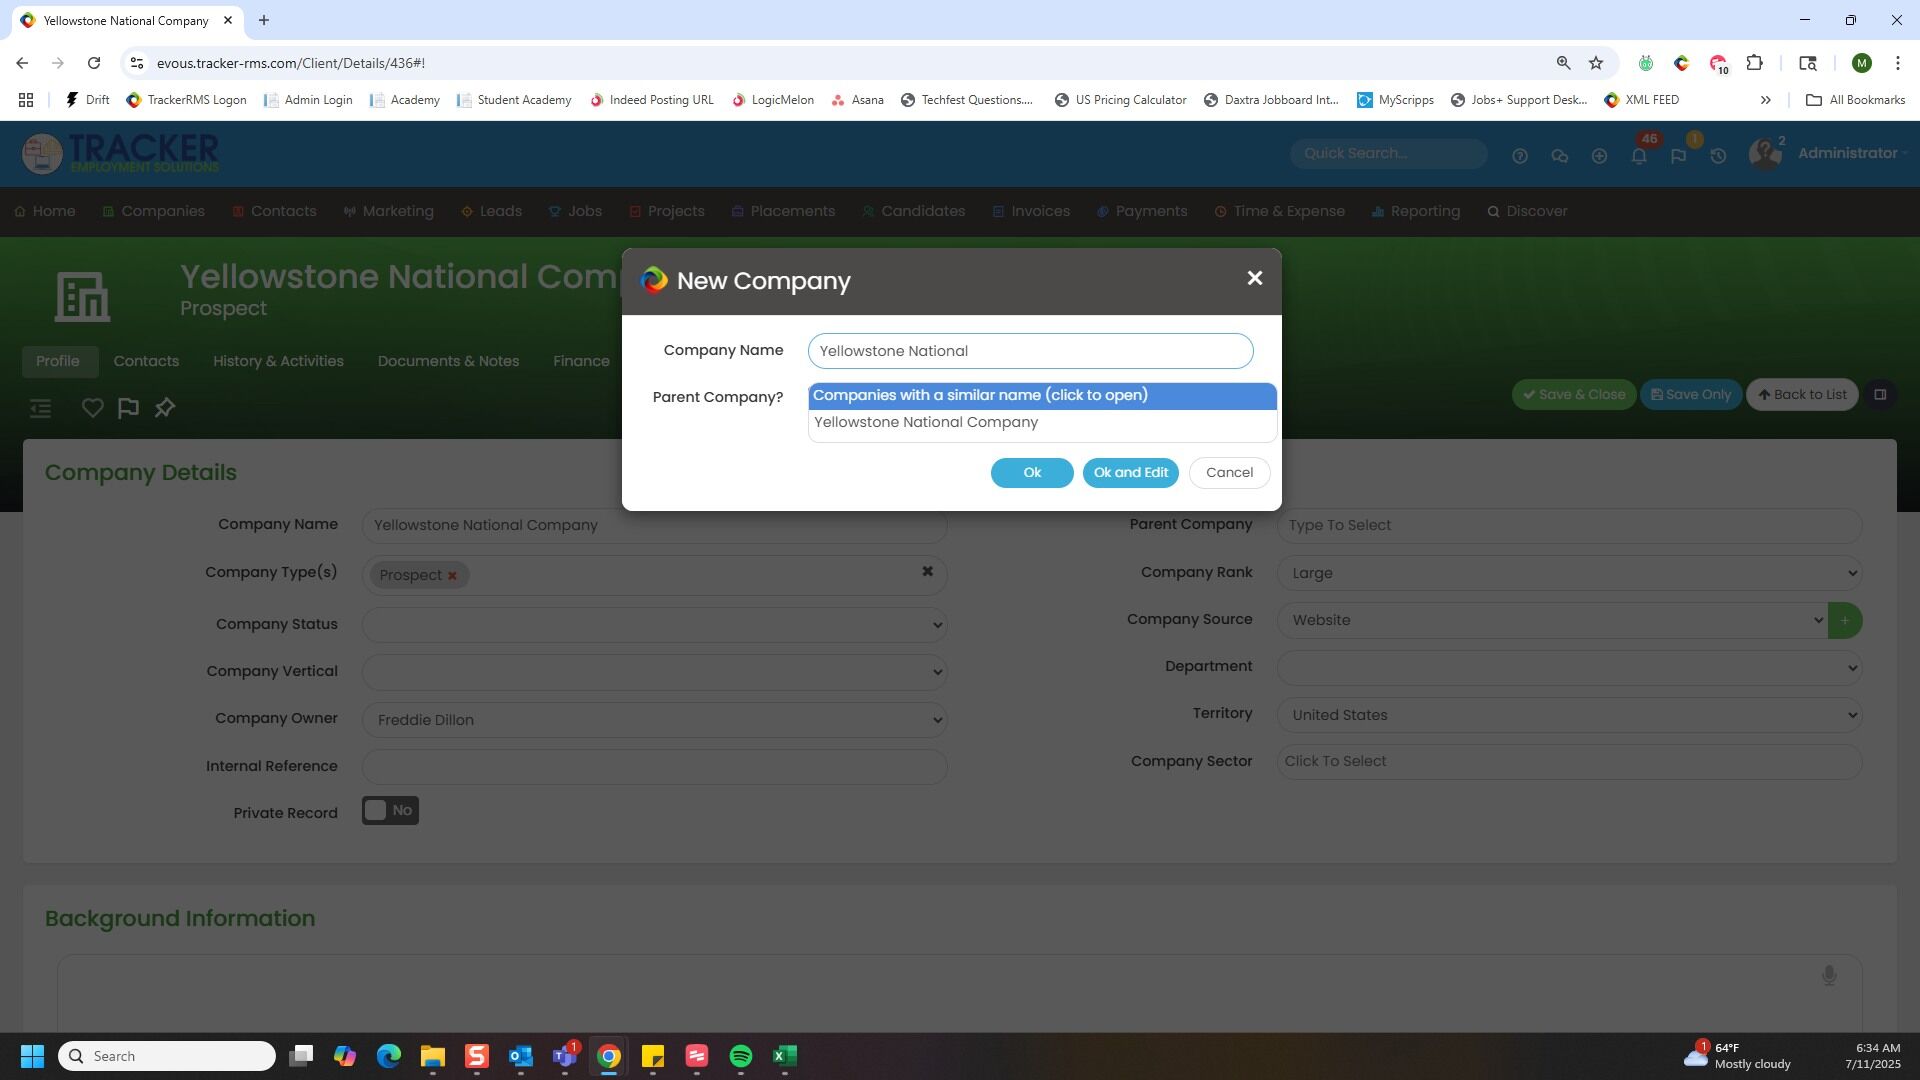Click the recent history clock icon
The width and height of the screenshot is (1920, 1080).
[x=1718, y=156]
